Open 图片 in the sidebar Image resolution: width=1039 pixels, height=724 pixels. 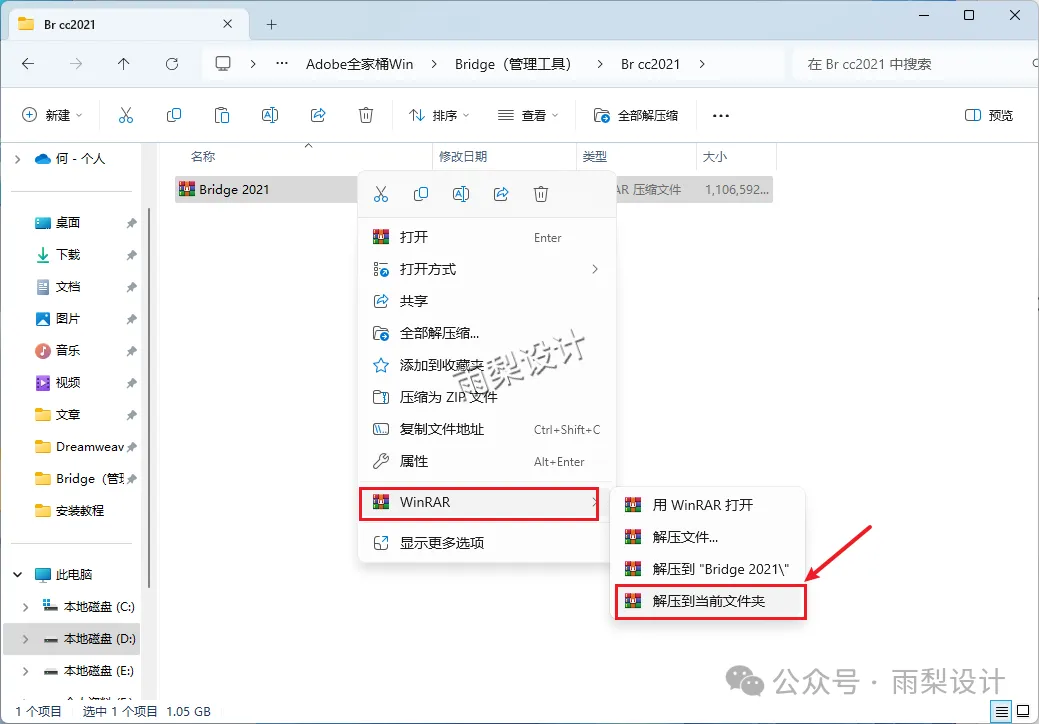[x=68, y=319]
